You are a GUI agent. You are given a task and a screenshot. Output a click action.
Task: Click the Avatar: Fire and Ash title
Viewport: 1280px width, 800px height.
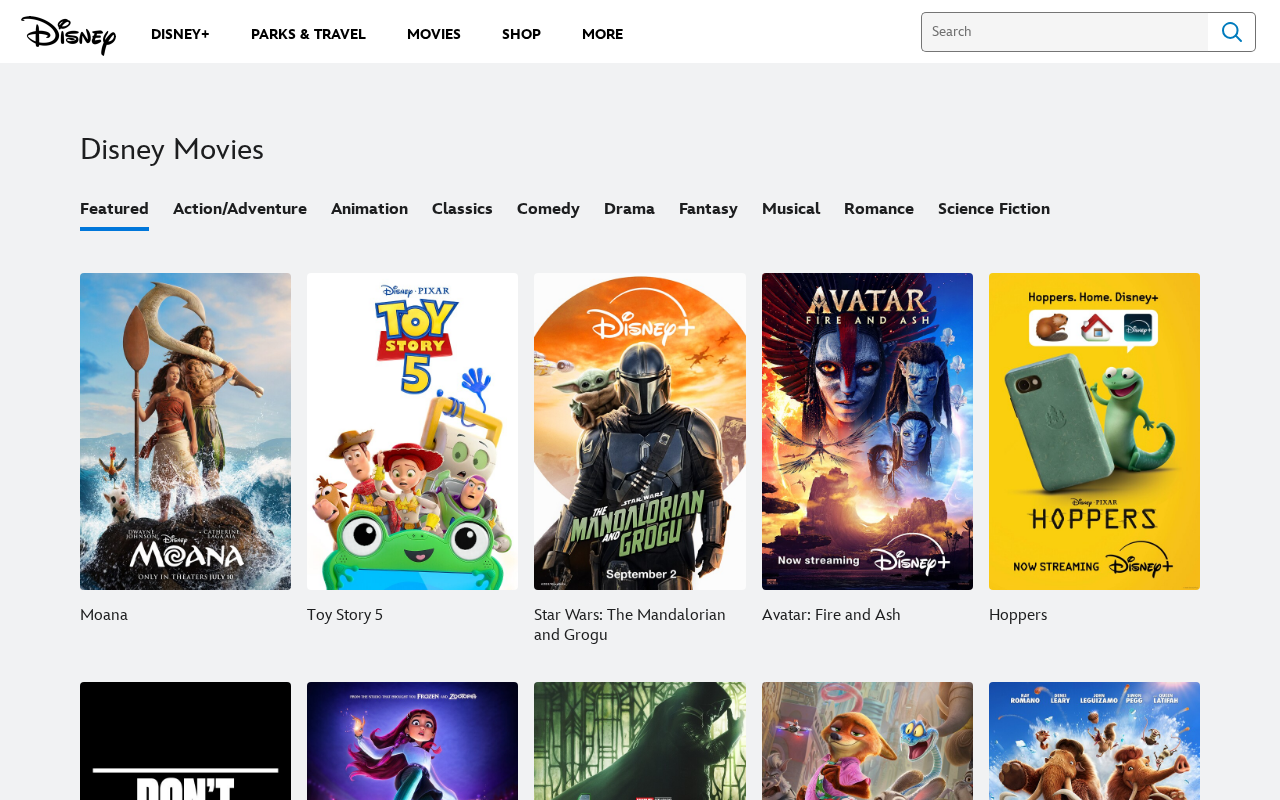[831, 615]
